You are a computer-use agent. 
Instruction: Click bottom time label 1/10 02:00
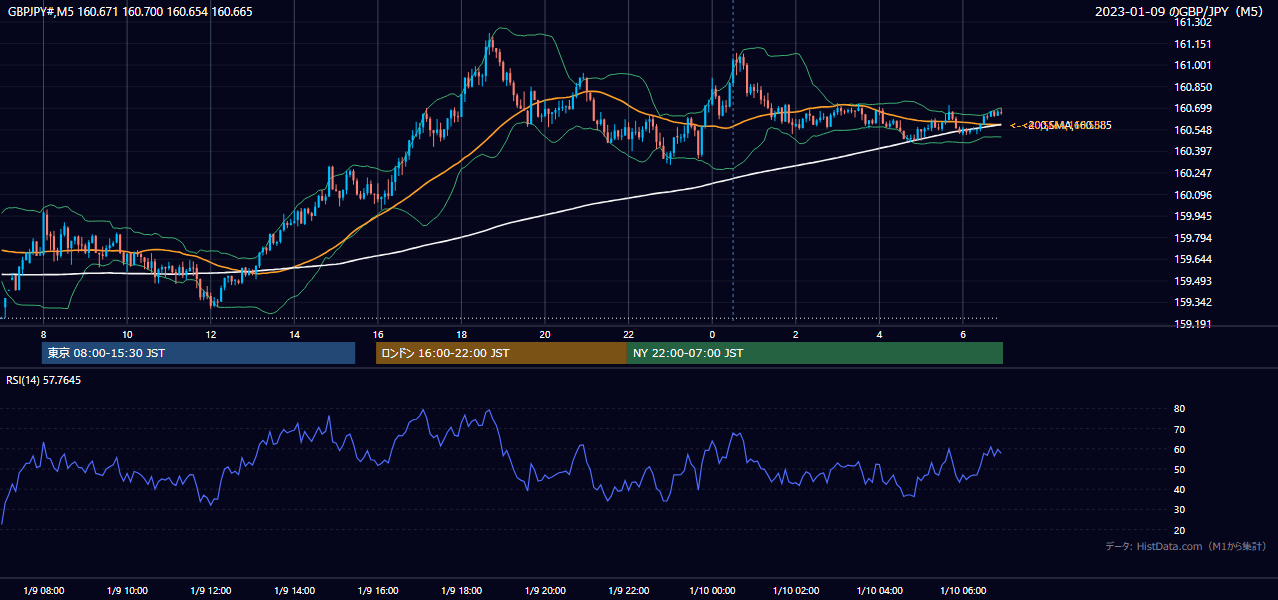click(x=796, y=591)
